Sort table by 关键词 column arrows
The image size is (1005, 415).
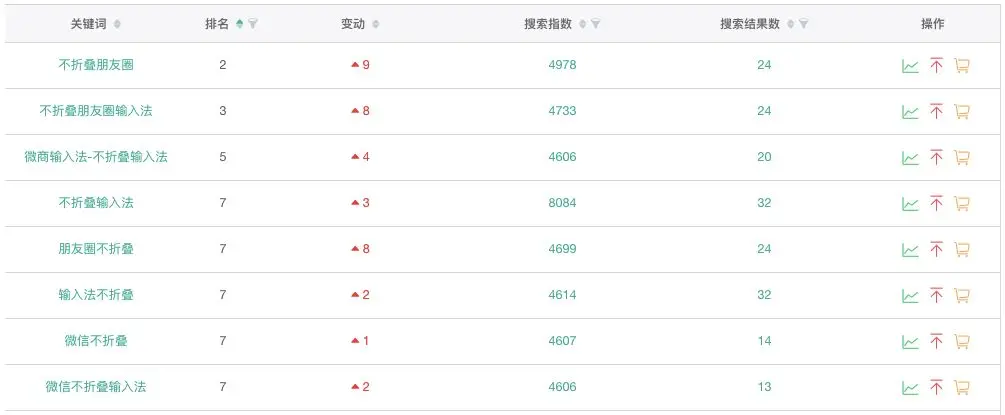pos(117,24)
